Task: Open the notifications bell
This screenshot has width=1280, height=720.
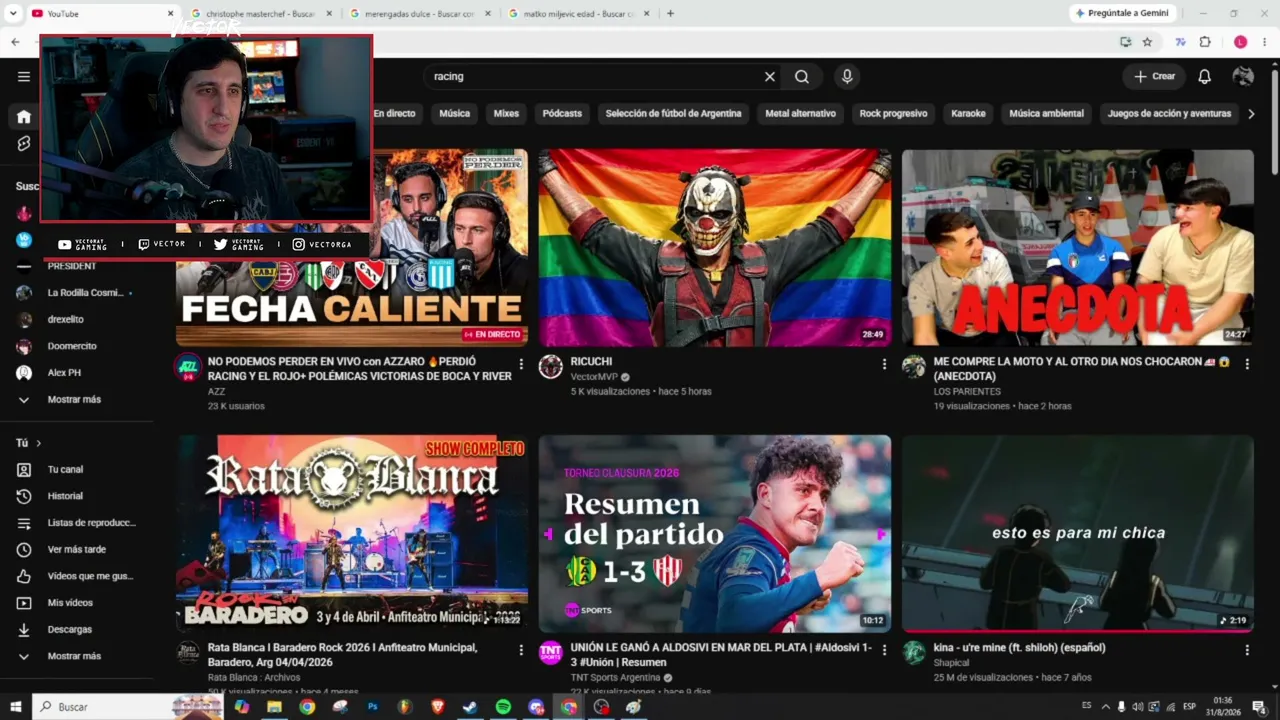Action: [1205, 76]
